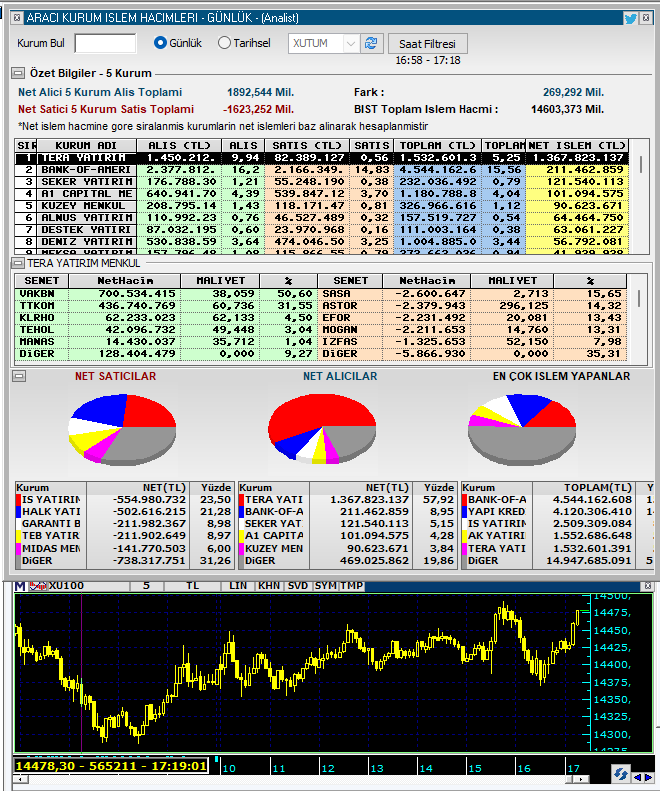Click the MOGAN stock row
660x791 pixels.
tap(472, 330)
